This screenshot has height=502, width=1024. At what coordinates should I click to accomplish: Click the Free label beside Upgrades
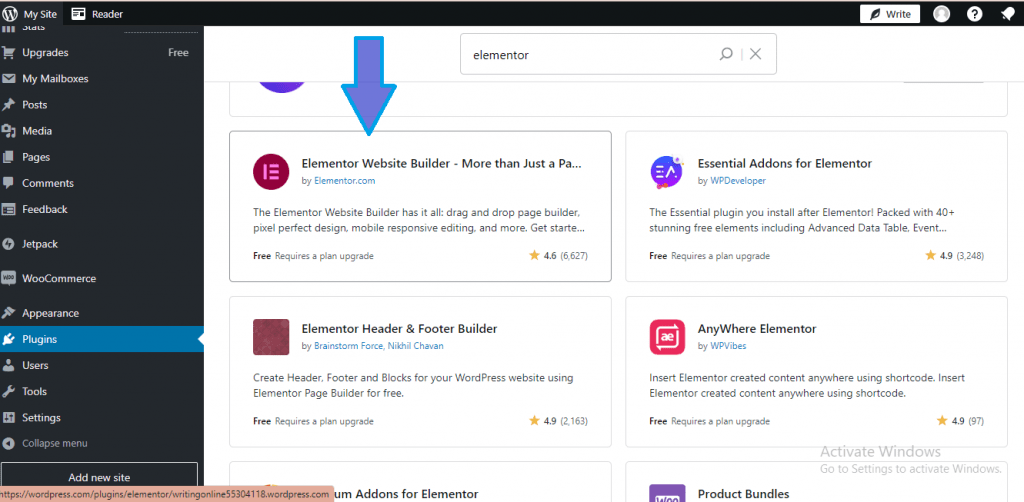178,53
